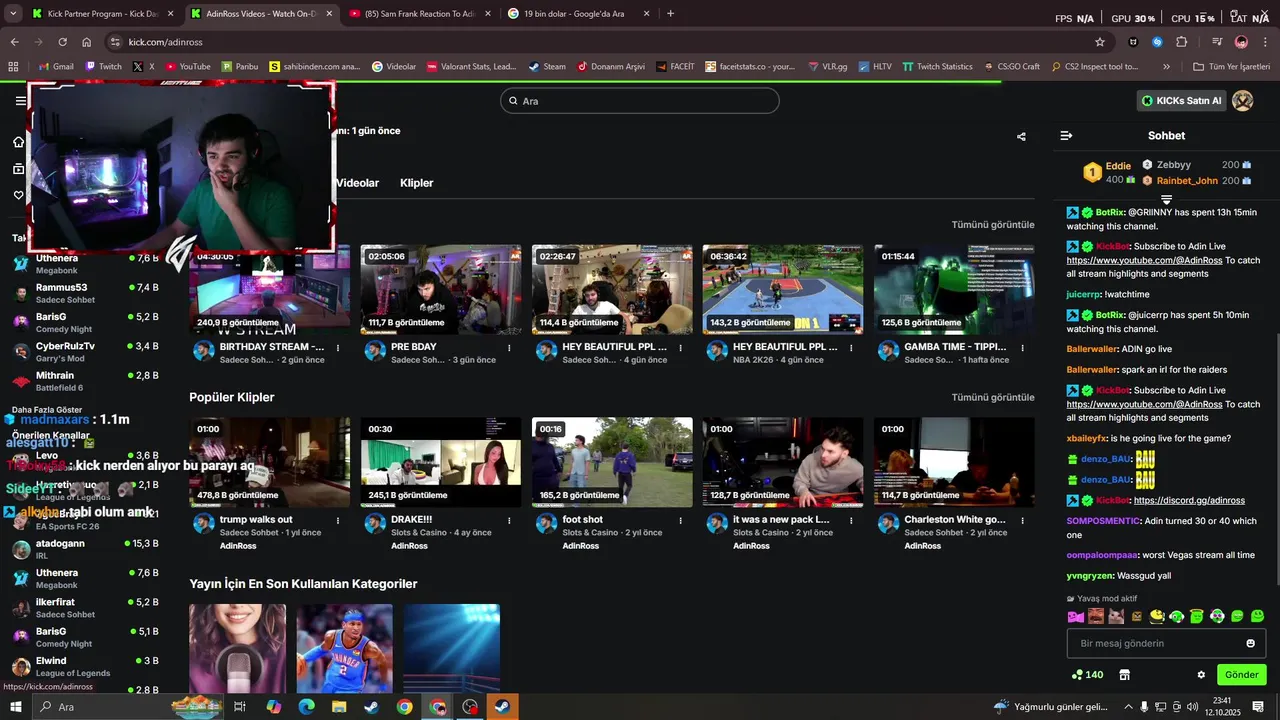Open options menu for trump walks out clip
The image size is (1280, 720).
point(338,520)
